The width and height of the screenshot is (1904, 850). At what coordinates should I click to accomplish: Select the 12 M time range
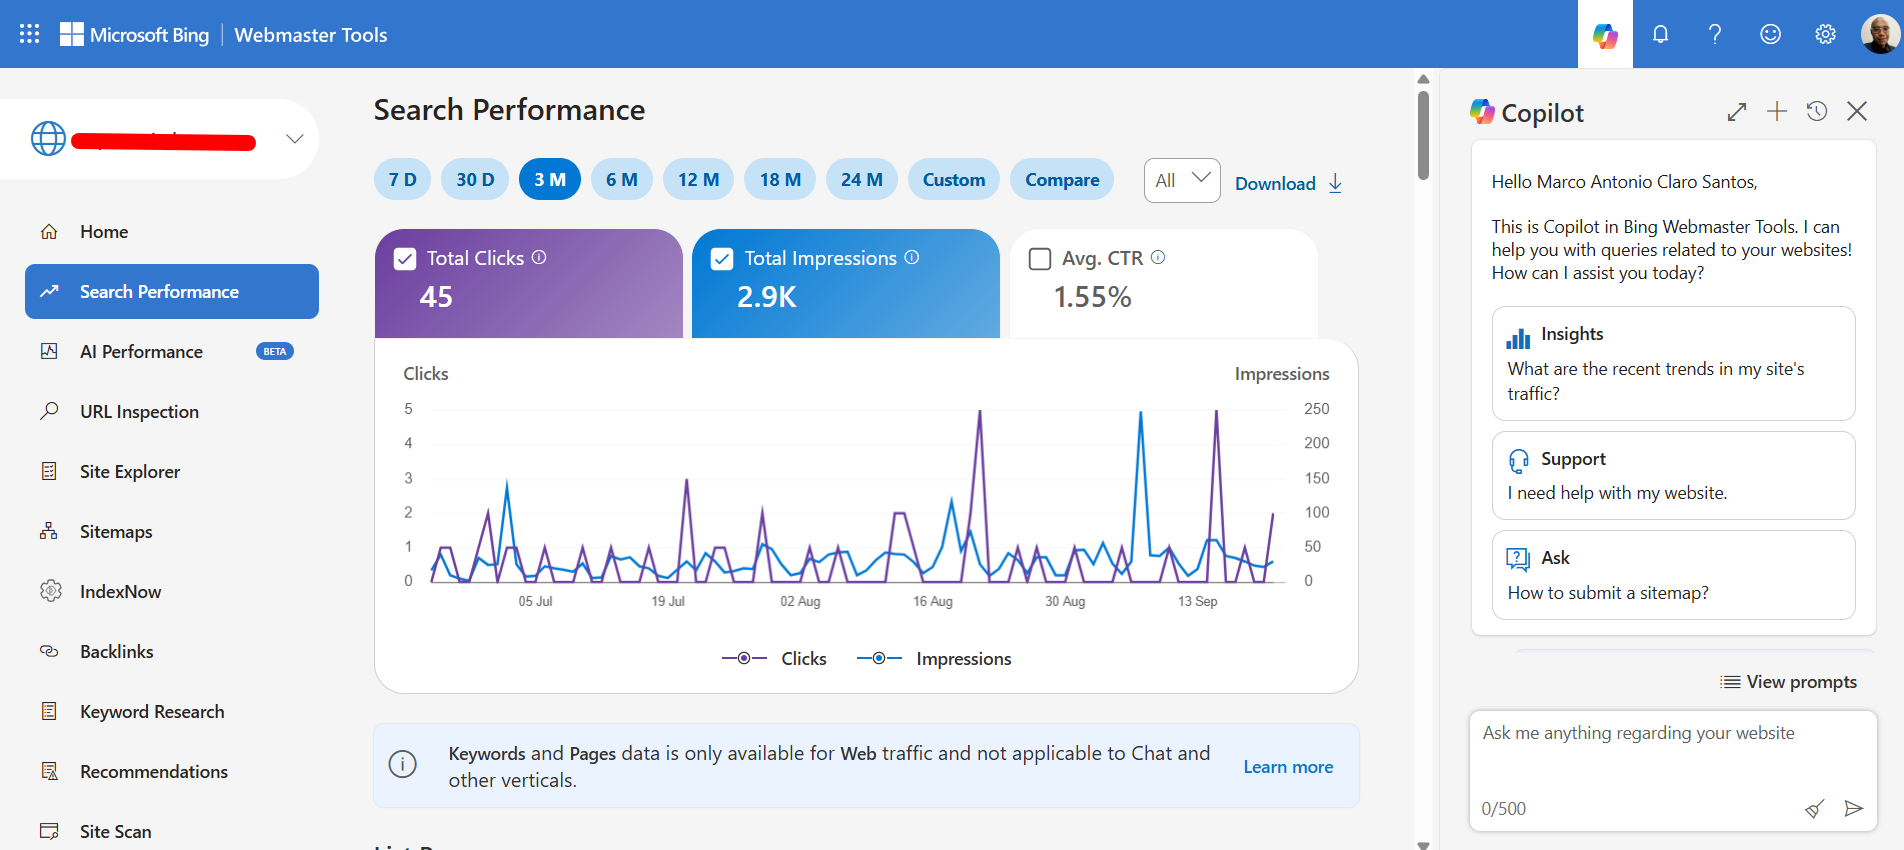[698, 180]
